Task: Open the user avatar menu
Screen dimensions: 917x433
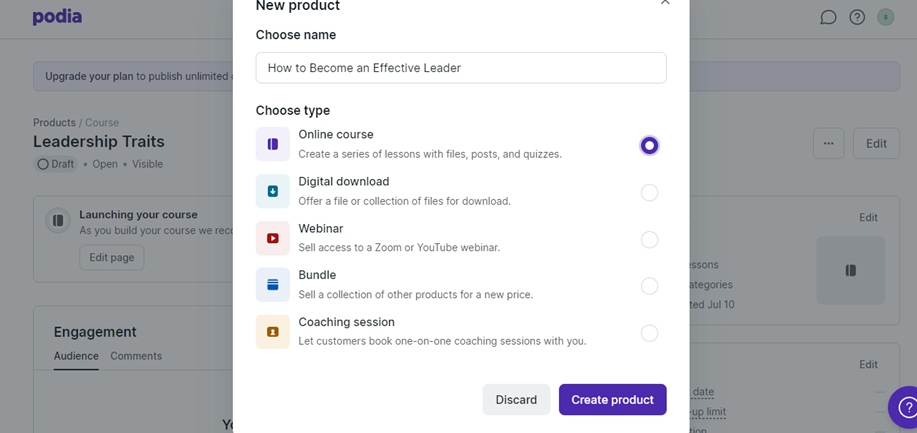Action: click(885, 18)
